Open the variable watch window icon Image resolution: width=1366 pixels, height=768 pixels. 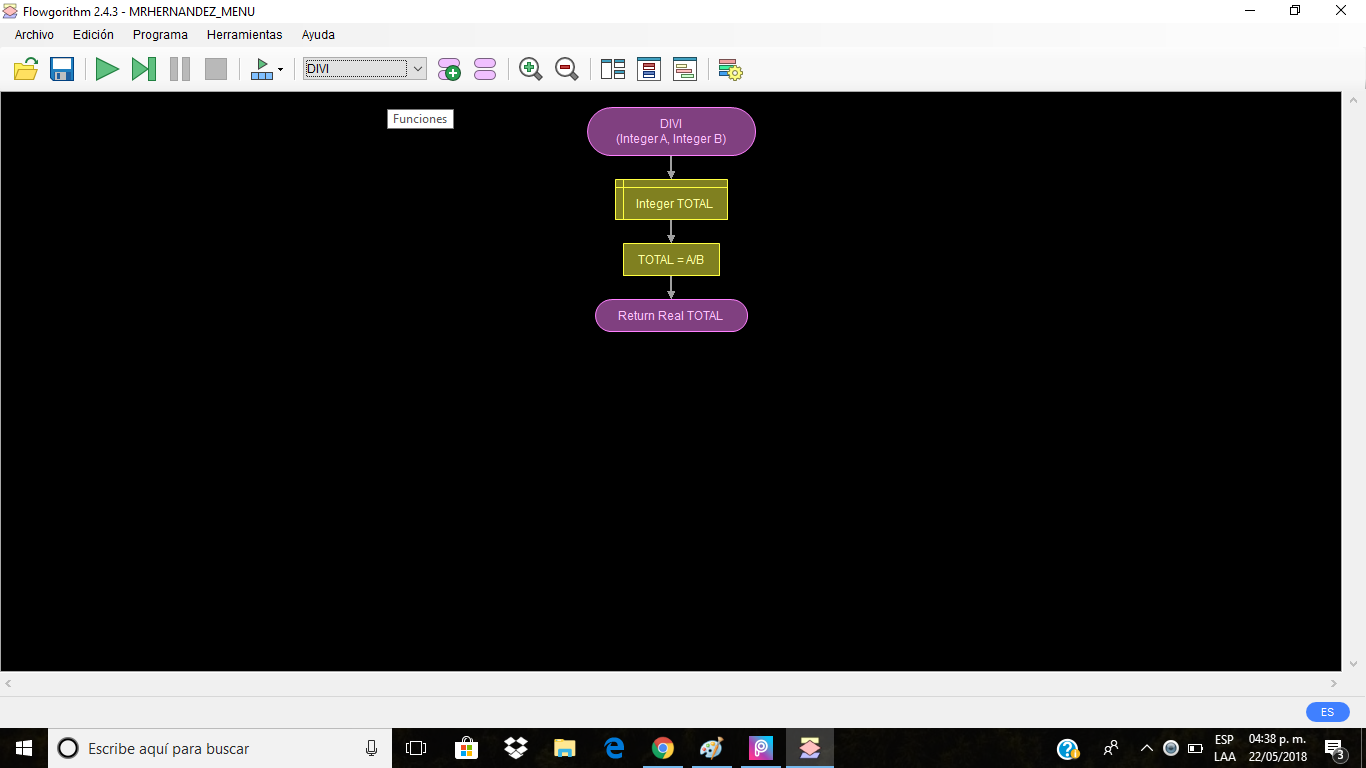(x=649, y=69)
